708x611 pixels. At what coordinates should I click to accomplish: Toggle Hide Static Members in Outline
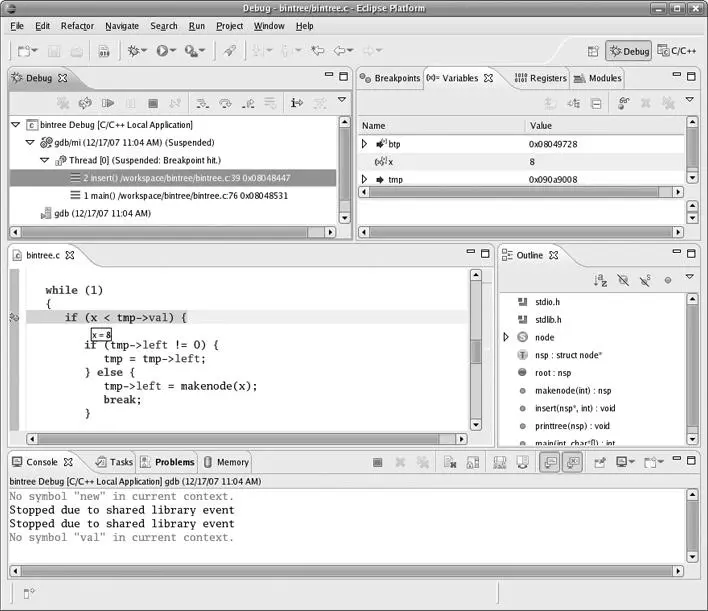coord(645,282)
